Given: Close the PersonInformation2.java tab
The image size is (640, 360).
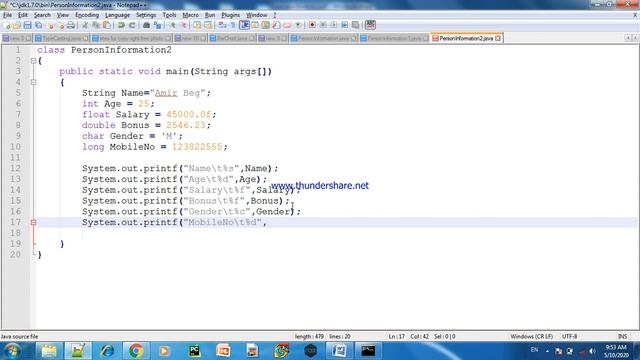Looking at the screenshot, I should tap(498, 38).
